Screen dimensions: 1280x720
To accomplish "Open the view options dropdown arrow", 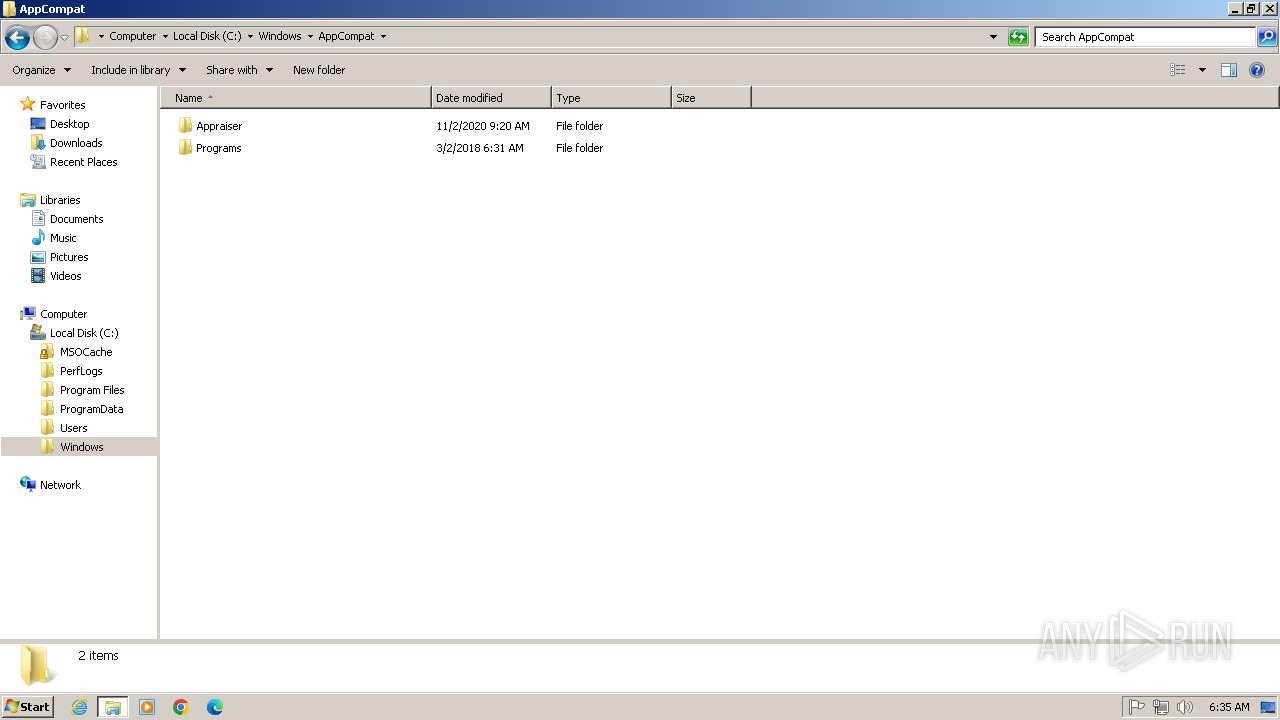I will [1202, 70].
